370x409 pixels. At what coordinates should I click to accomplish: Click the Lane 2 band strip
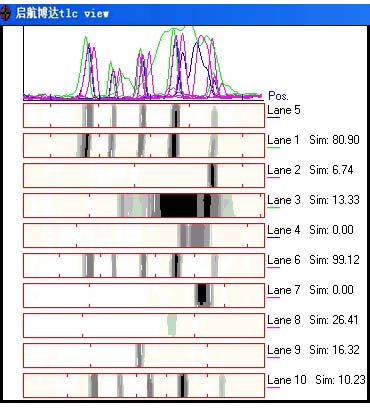click(144, 175)
